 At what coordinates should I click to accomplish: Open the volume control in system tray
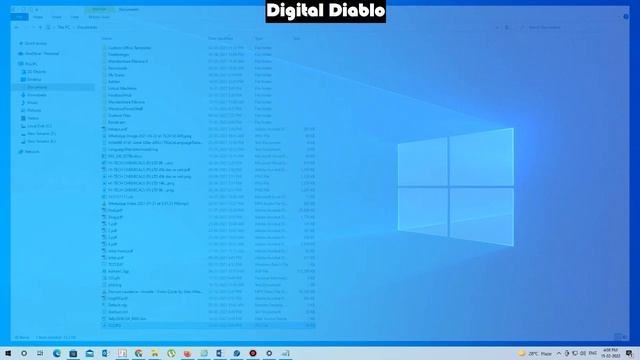pos(583,353)
